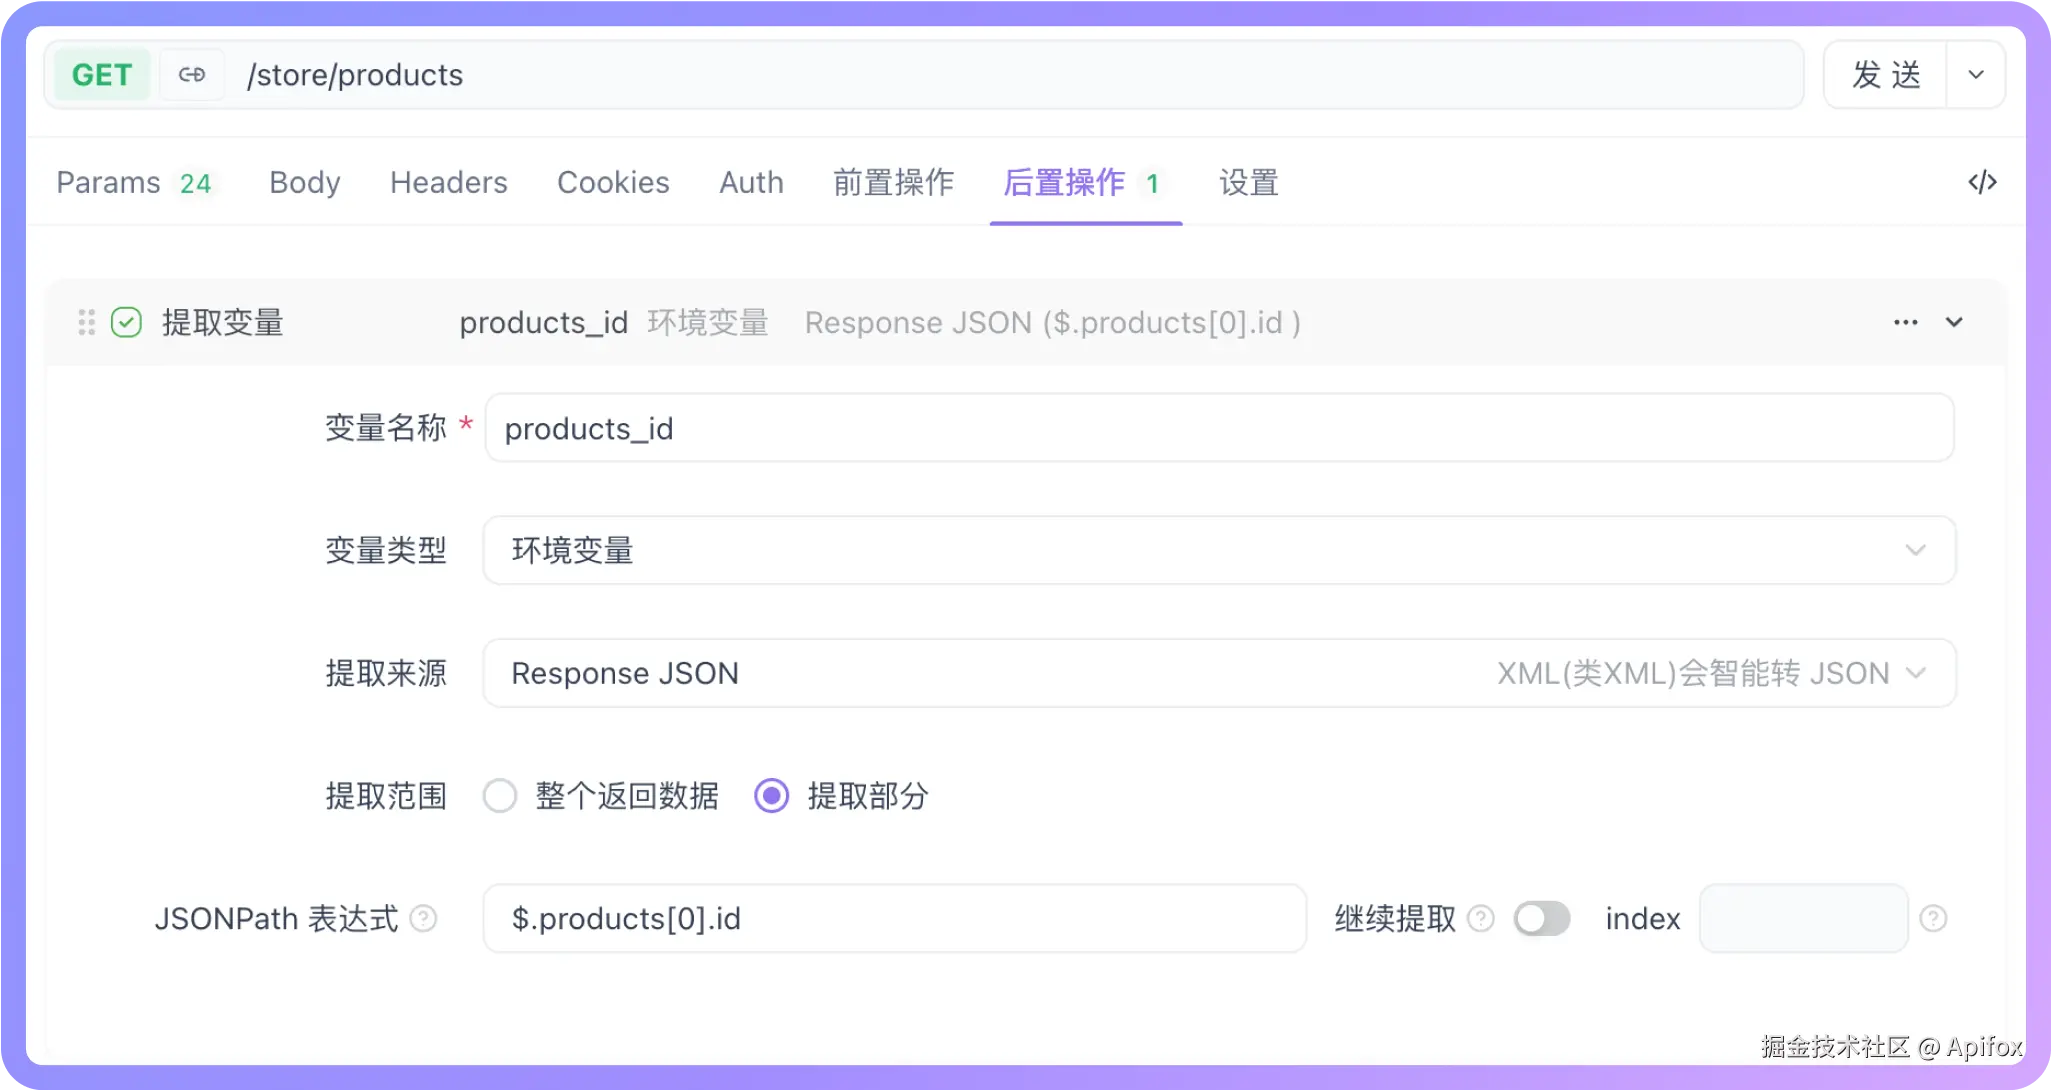Toggle the green enable check on 提取变量
This screenshot has width=2051, height=1090.
click(126, 322)
